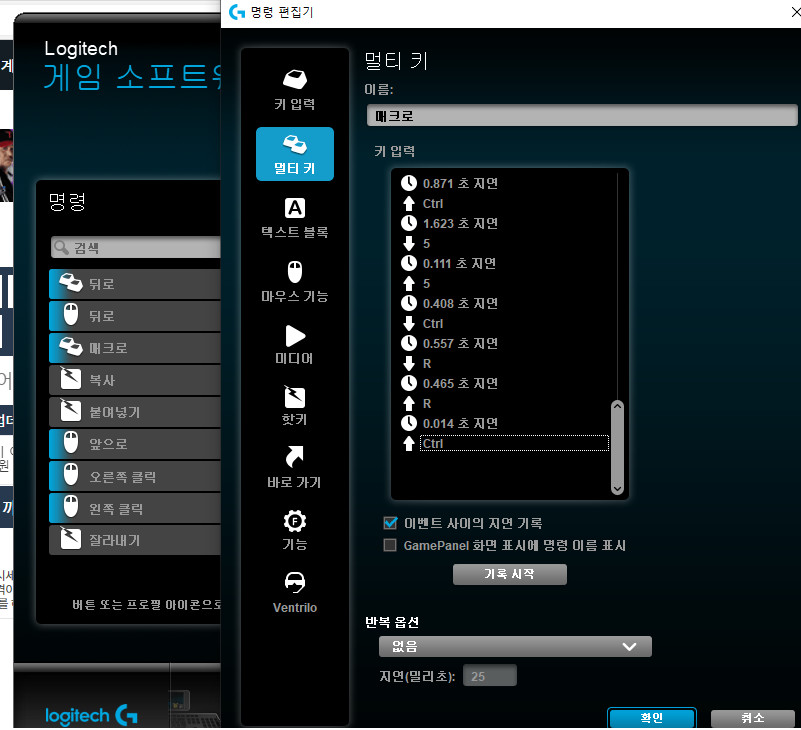Select 매크로 in the command list
This screenshot has height=730, width=801.
(135, 348)
